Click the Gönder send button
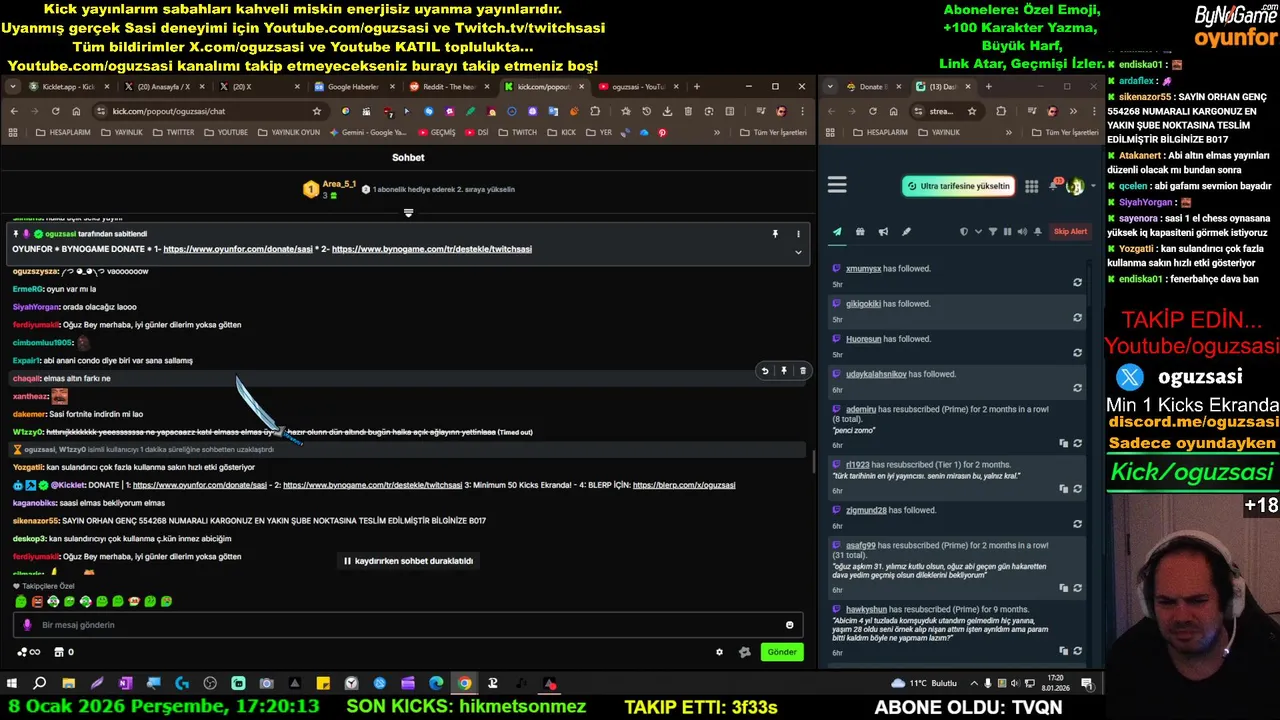1280x720 pixels. click(782, 652)
